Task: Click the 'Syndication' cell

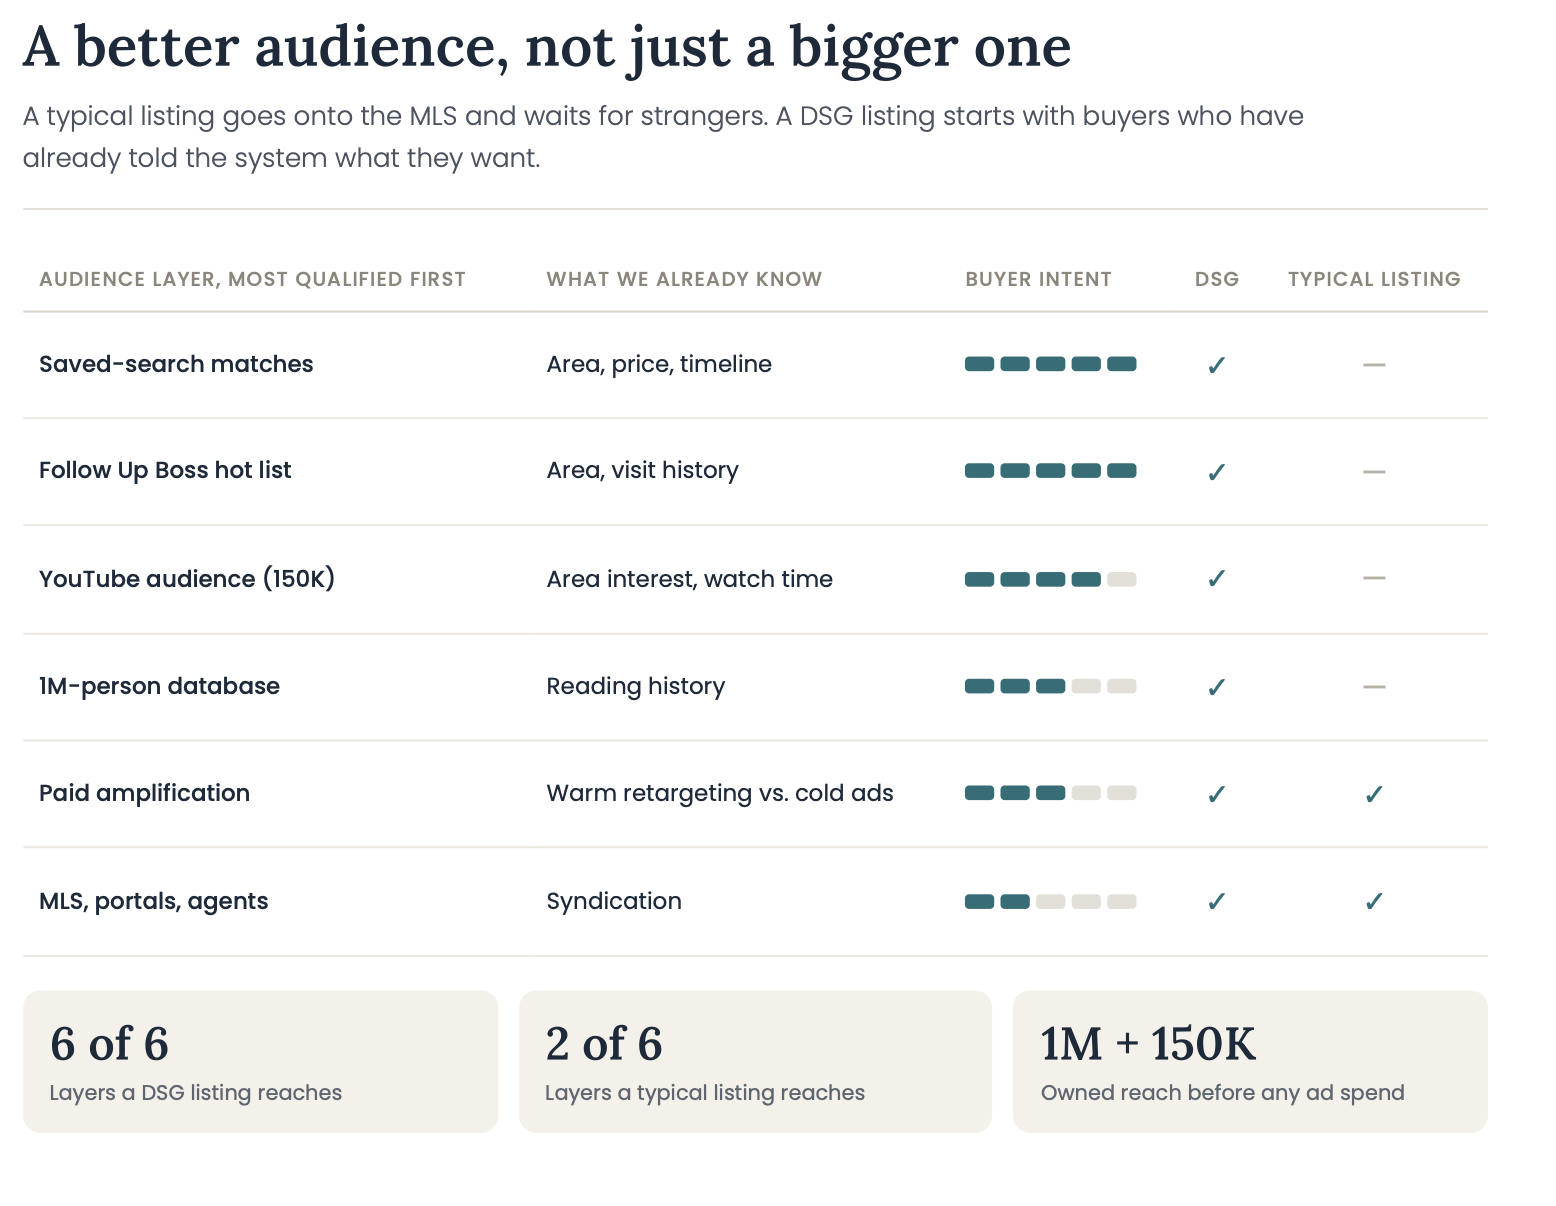Action: click(x=614, y=901)
